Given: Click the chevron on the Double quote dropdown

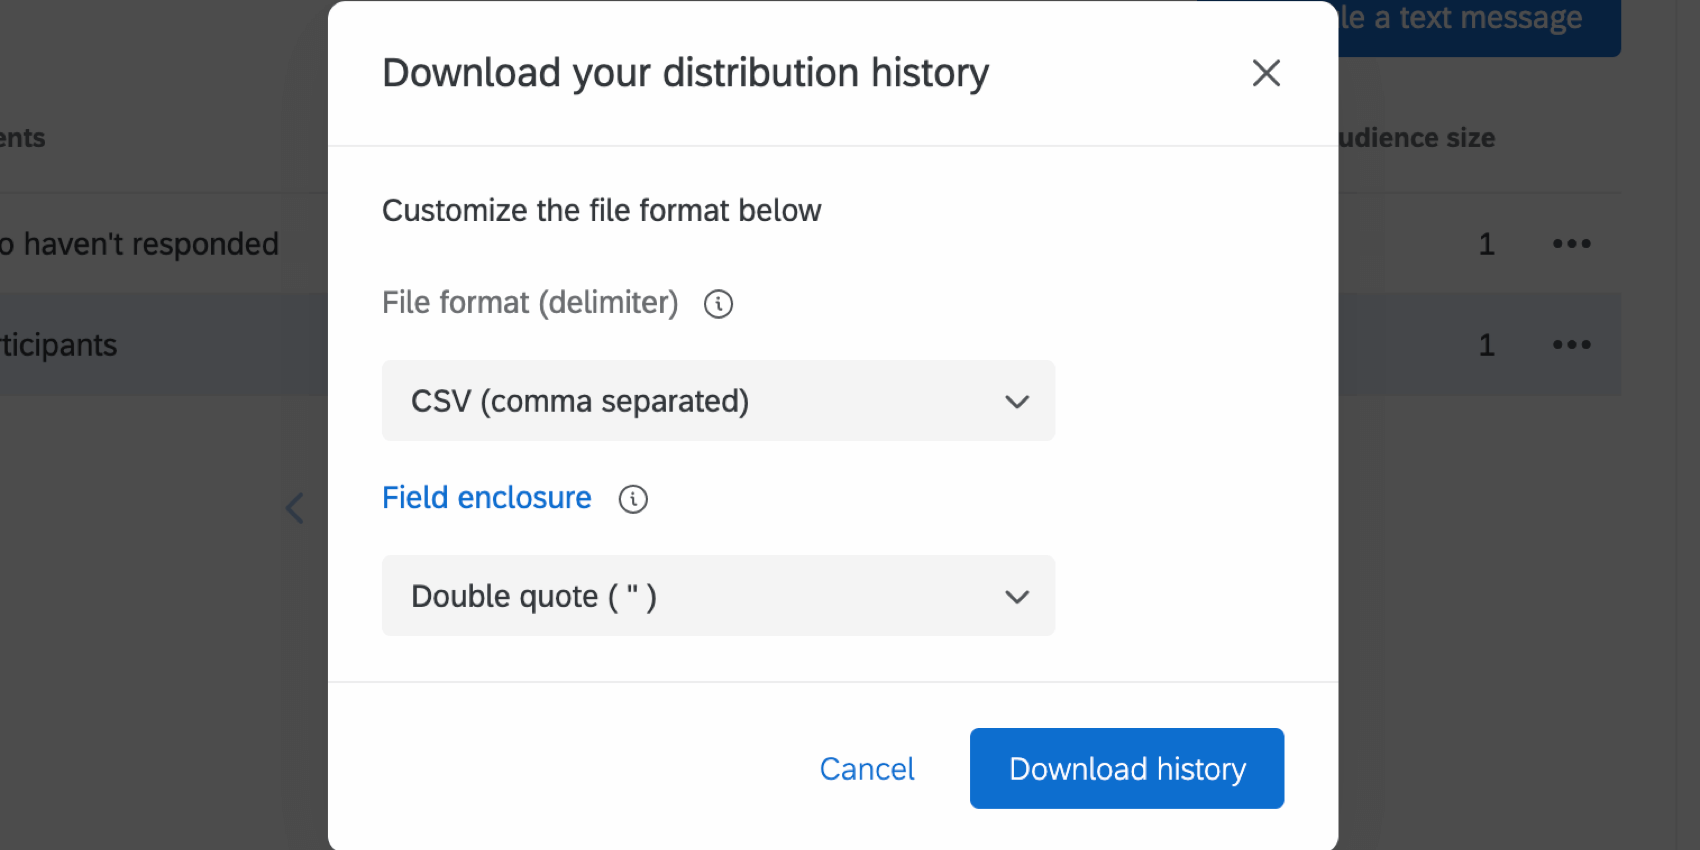Looking at the screenshot, I should [1017, 596].
